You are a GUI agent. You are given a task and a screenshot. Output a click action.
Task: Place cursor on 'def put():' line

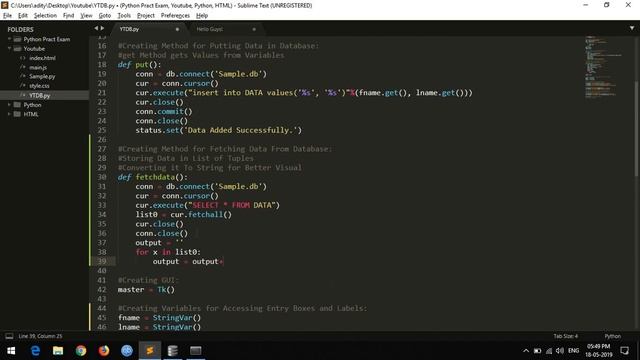point(140,64)
